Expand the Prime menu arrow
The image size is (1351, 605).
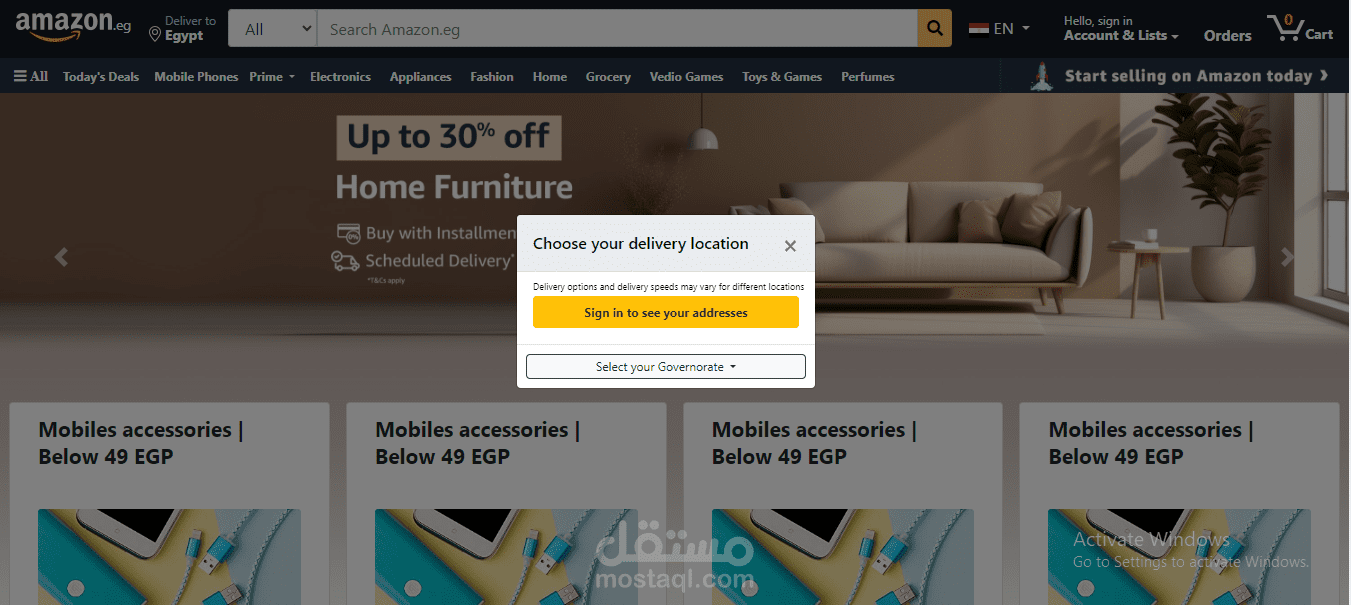291,77
